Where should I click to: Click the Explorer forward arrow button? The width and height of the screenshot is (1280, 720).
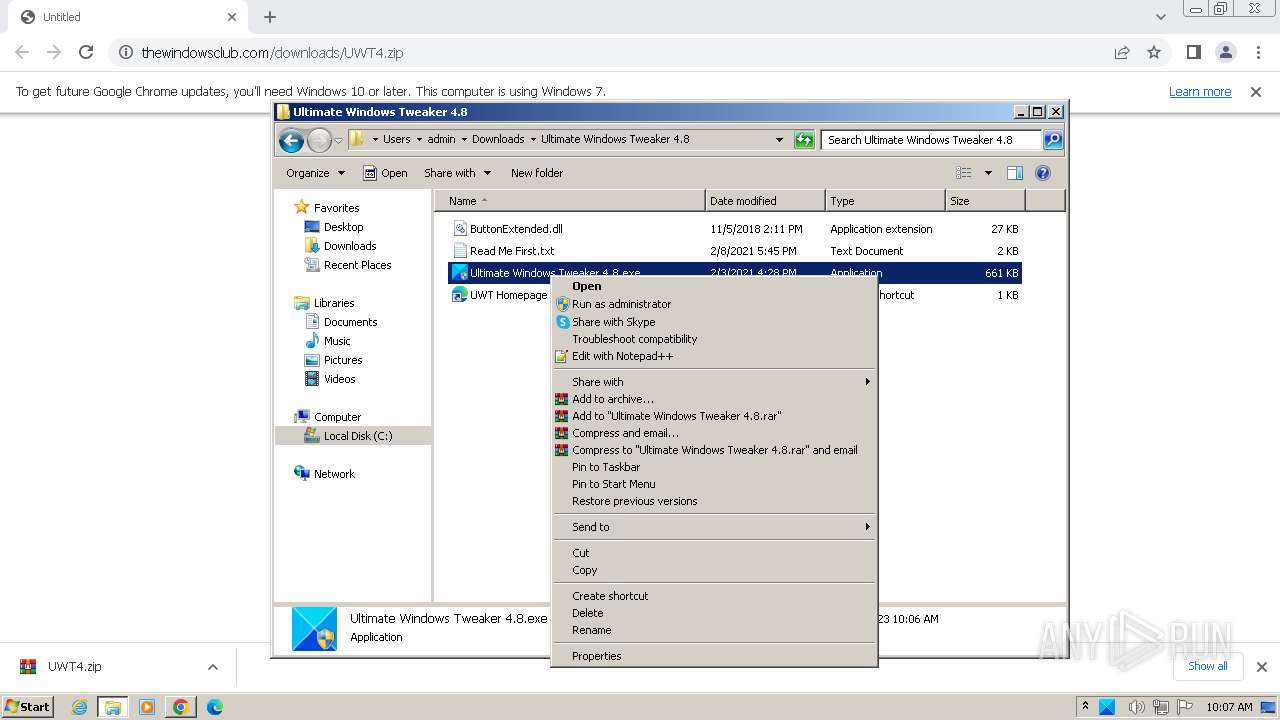319,140
